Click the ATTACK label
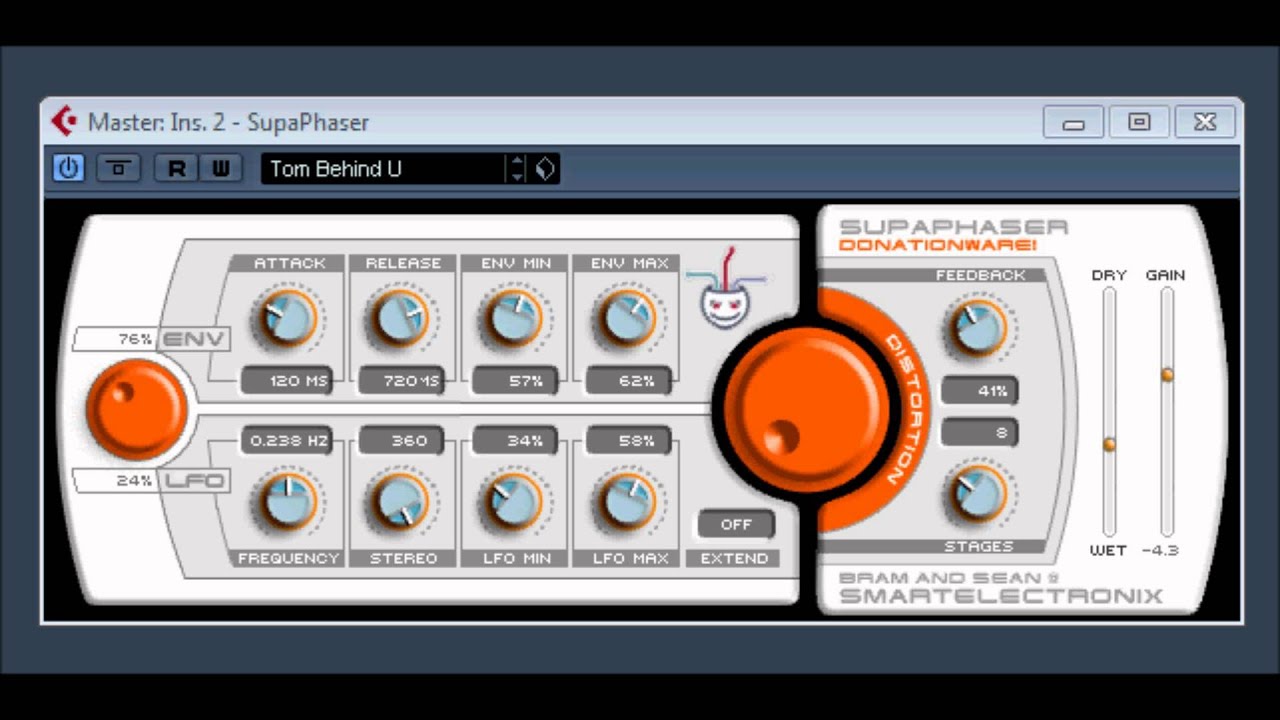1280x720 pixels. pos(289,263)
